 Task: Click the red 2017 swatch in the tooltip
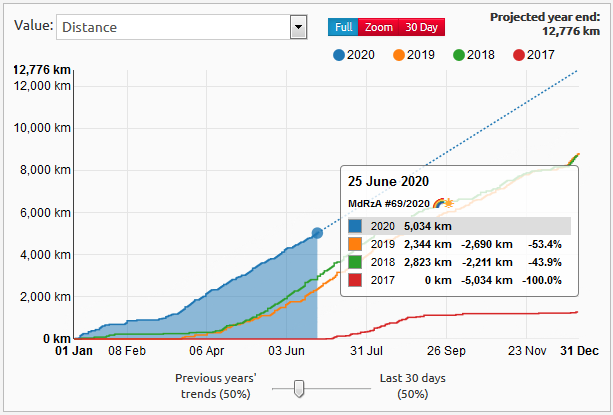coord(357,280)
